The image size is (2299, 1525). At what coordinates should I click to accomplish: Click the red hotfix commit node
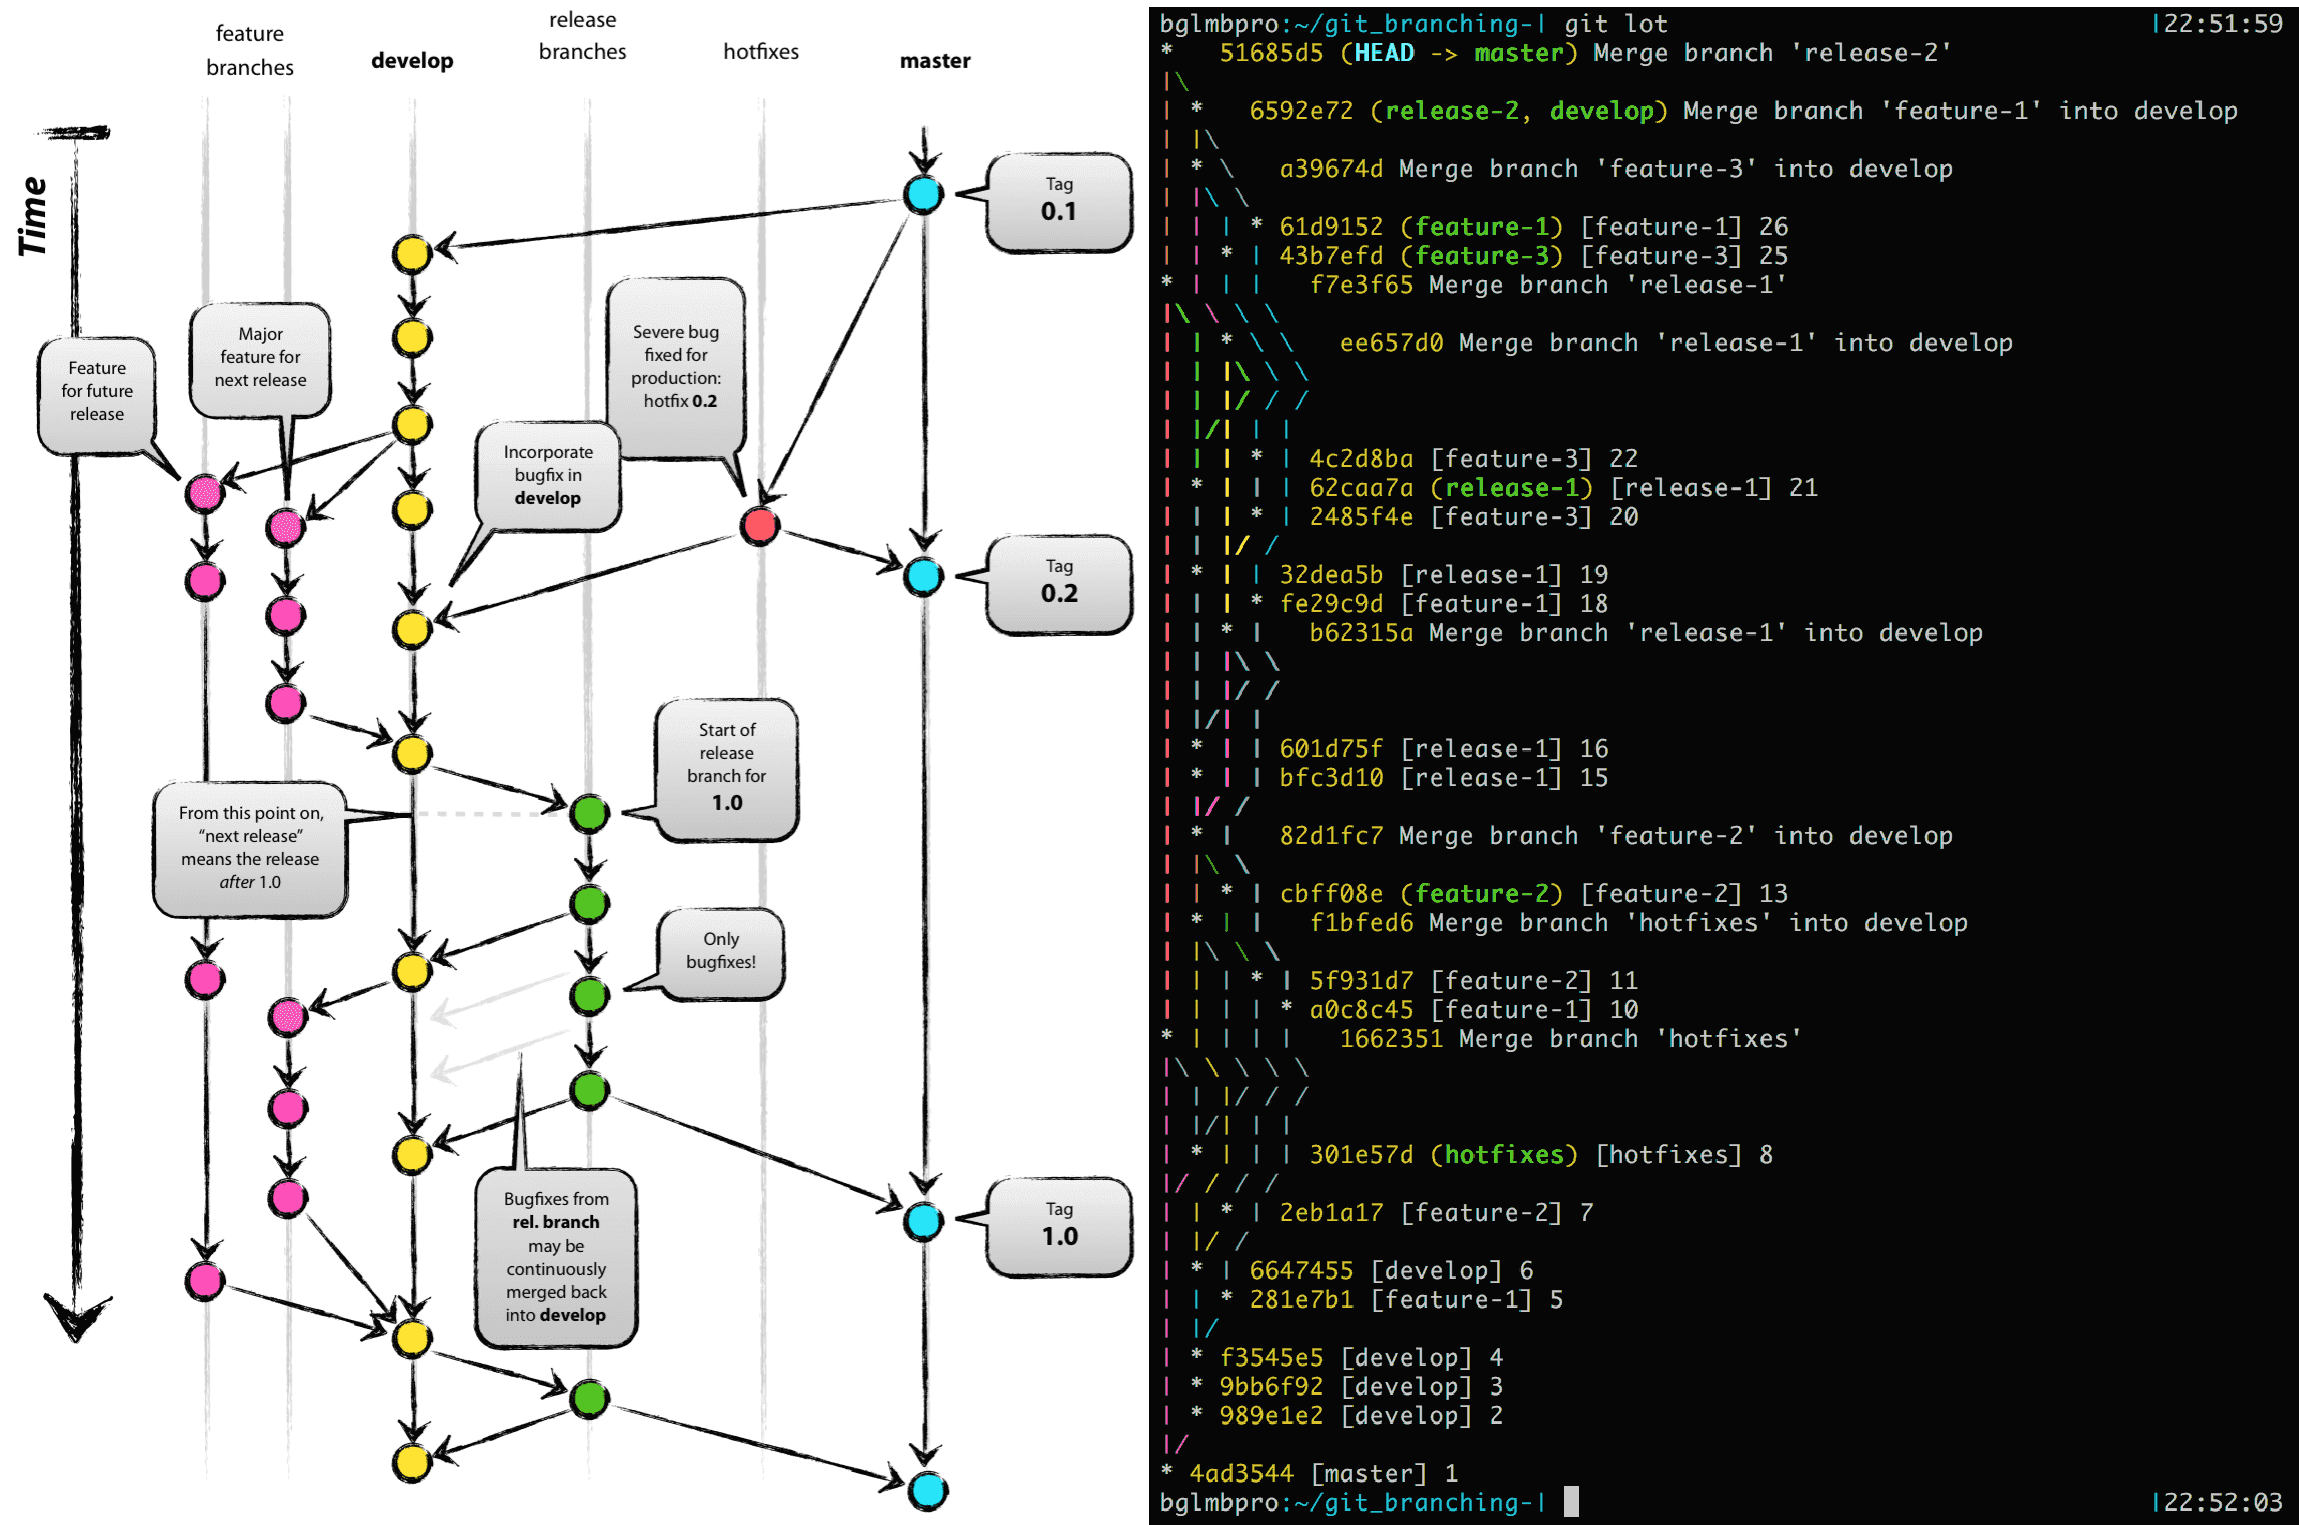(x=760, y=524)
